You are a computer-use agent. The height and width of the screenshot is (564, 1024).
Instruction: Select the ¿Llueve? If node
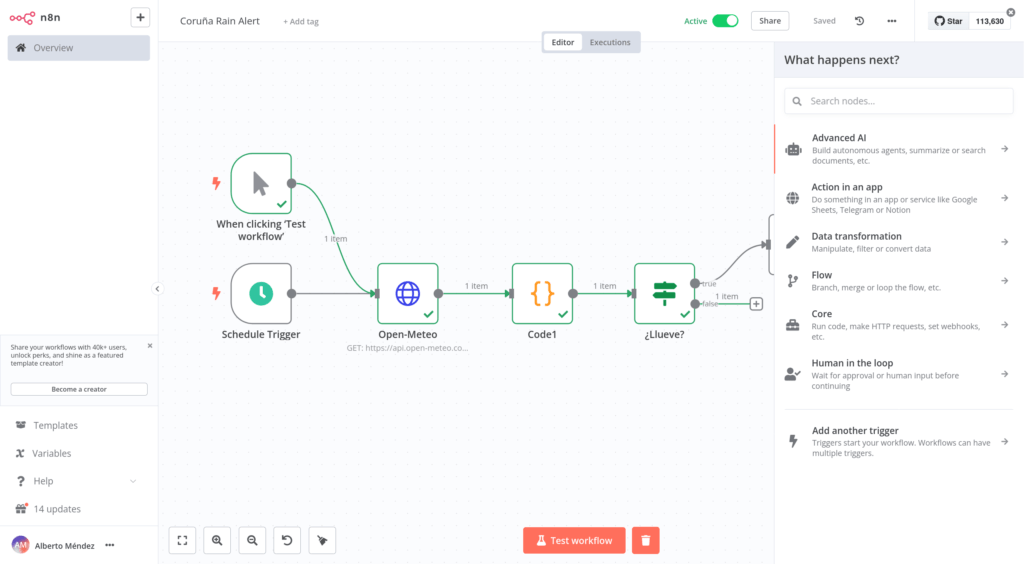tap(664, 293)
